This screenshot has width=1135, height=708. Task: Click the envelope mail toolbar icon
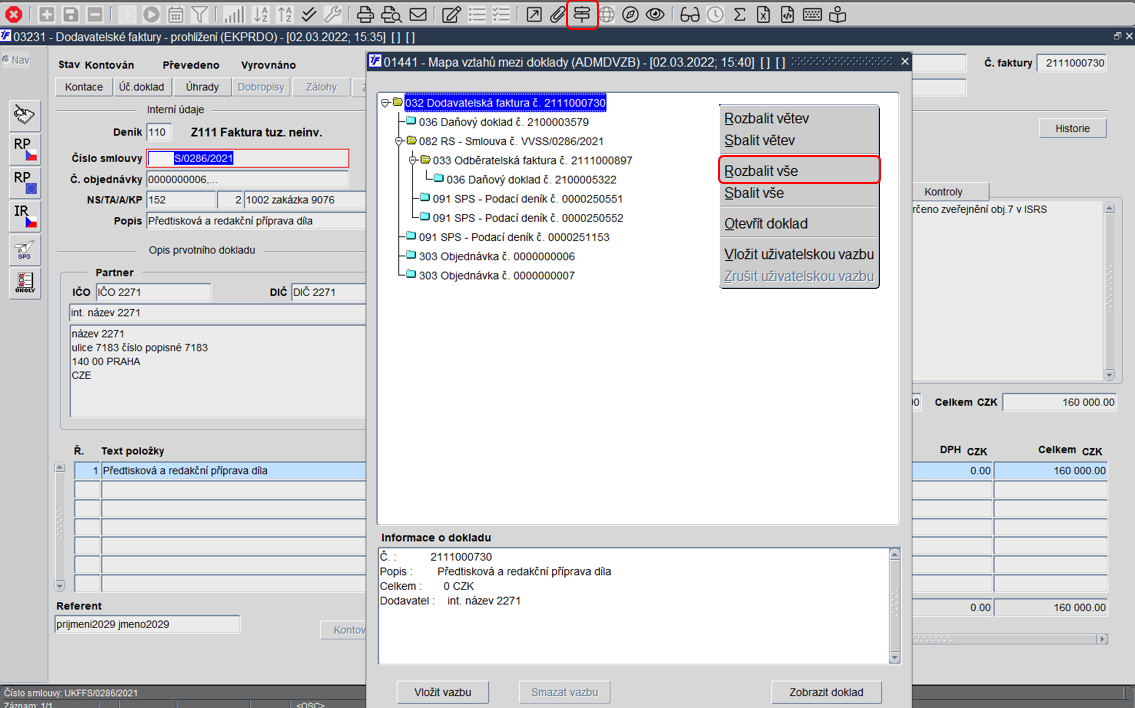pyautogui.click(x=418, y=14)
